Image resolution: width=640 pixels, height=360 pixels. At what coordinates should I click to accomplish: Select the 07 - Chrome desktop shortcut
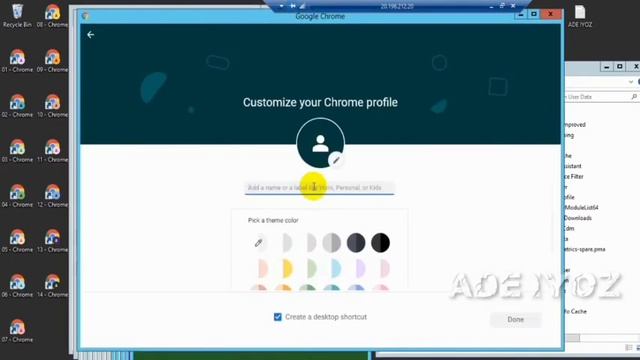pyautogui.click(x=17, y=330)
